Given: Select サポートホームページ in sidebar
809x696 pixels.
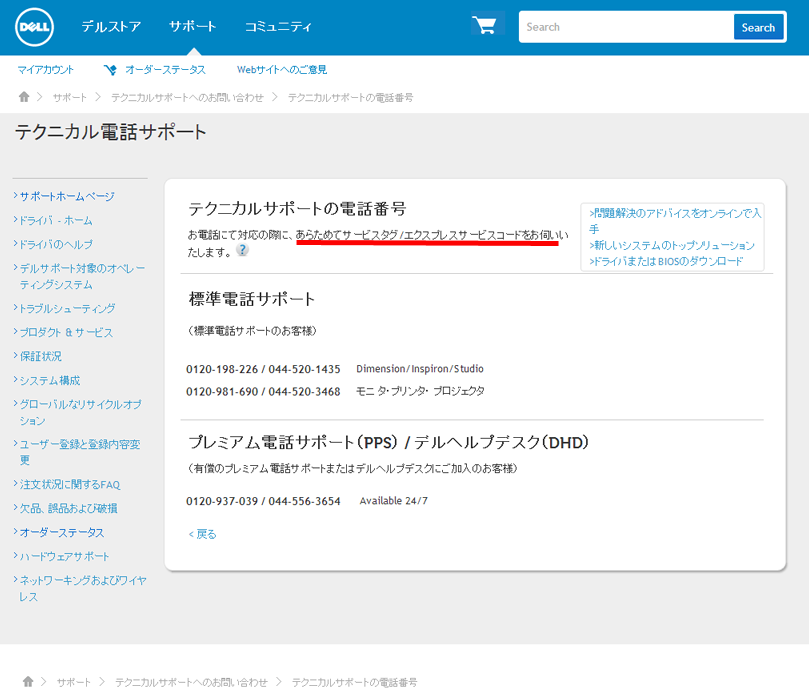Looking at the screenshot, I should (x=67, y=196).
